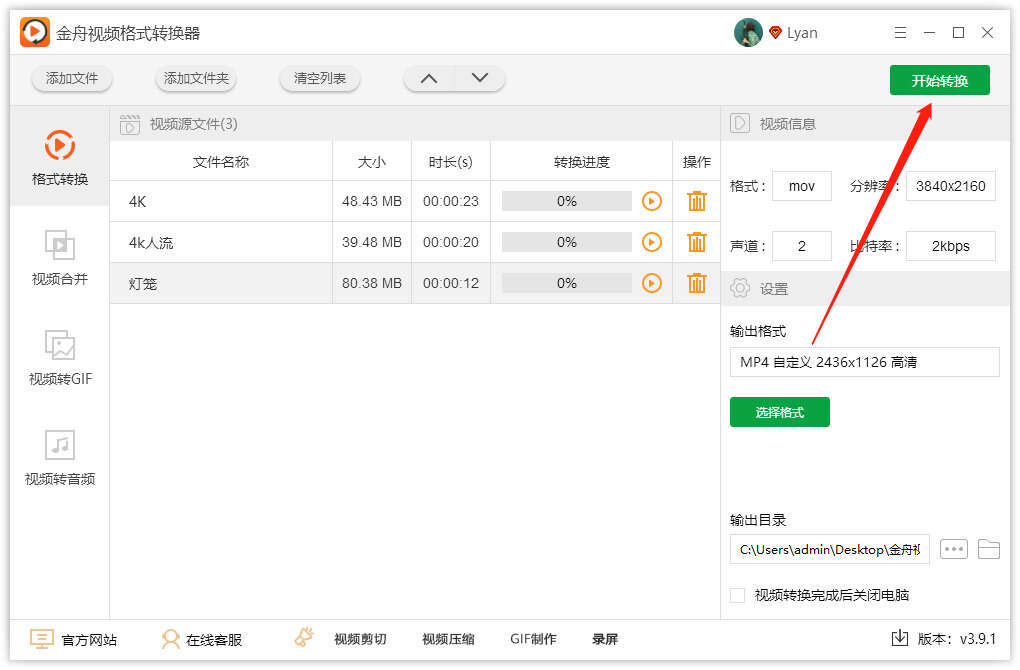The height and width of the screenshot is (670, 1020).
Task: Click the tools icon beside 视频剪切
Action: click(304, 637)
